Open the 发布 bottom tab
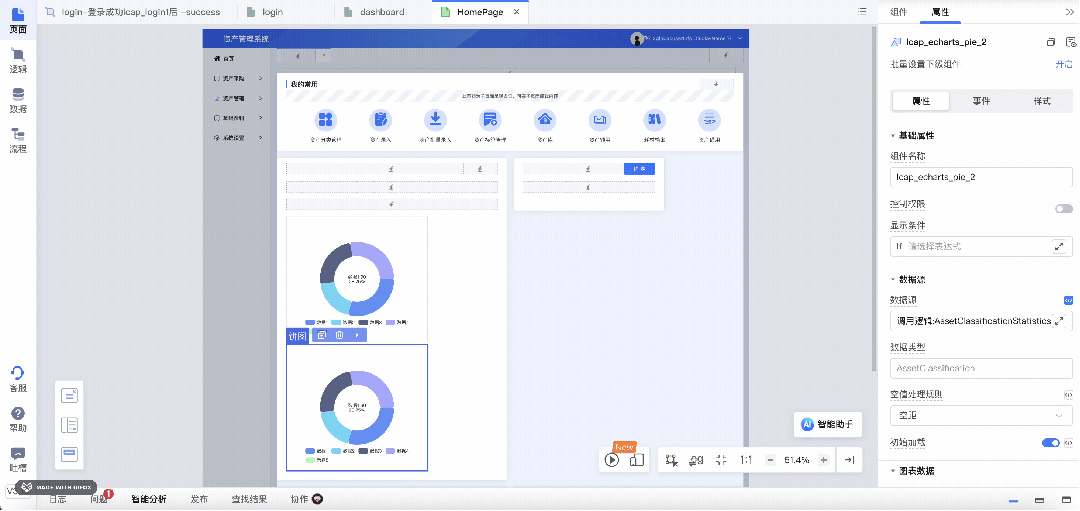The width and height of the screenshot is (1080, 511). point(199,499)
